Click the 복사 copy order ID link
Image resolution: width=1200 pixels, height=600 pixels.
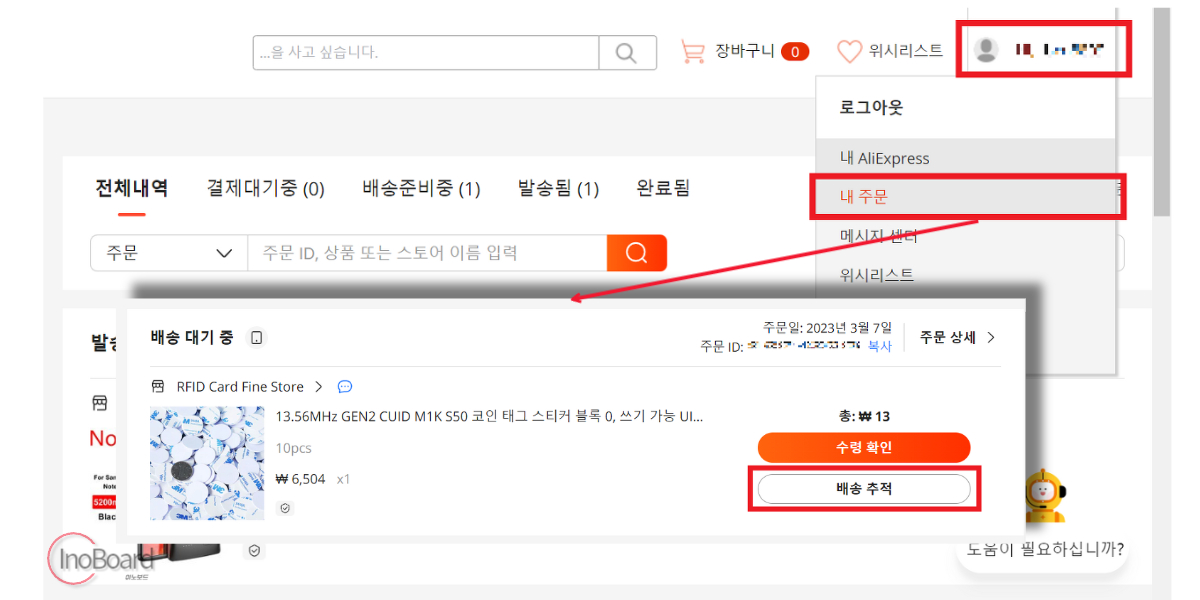coord(879,346)
